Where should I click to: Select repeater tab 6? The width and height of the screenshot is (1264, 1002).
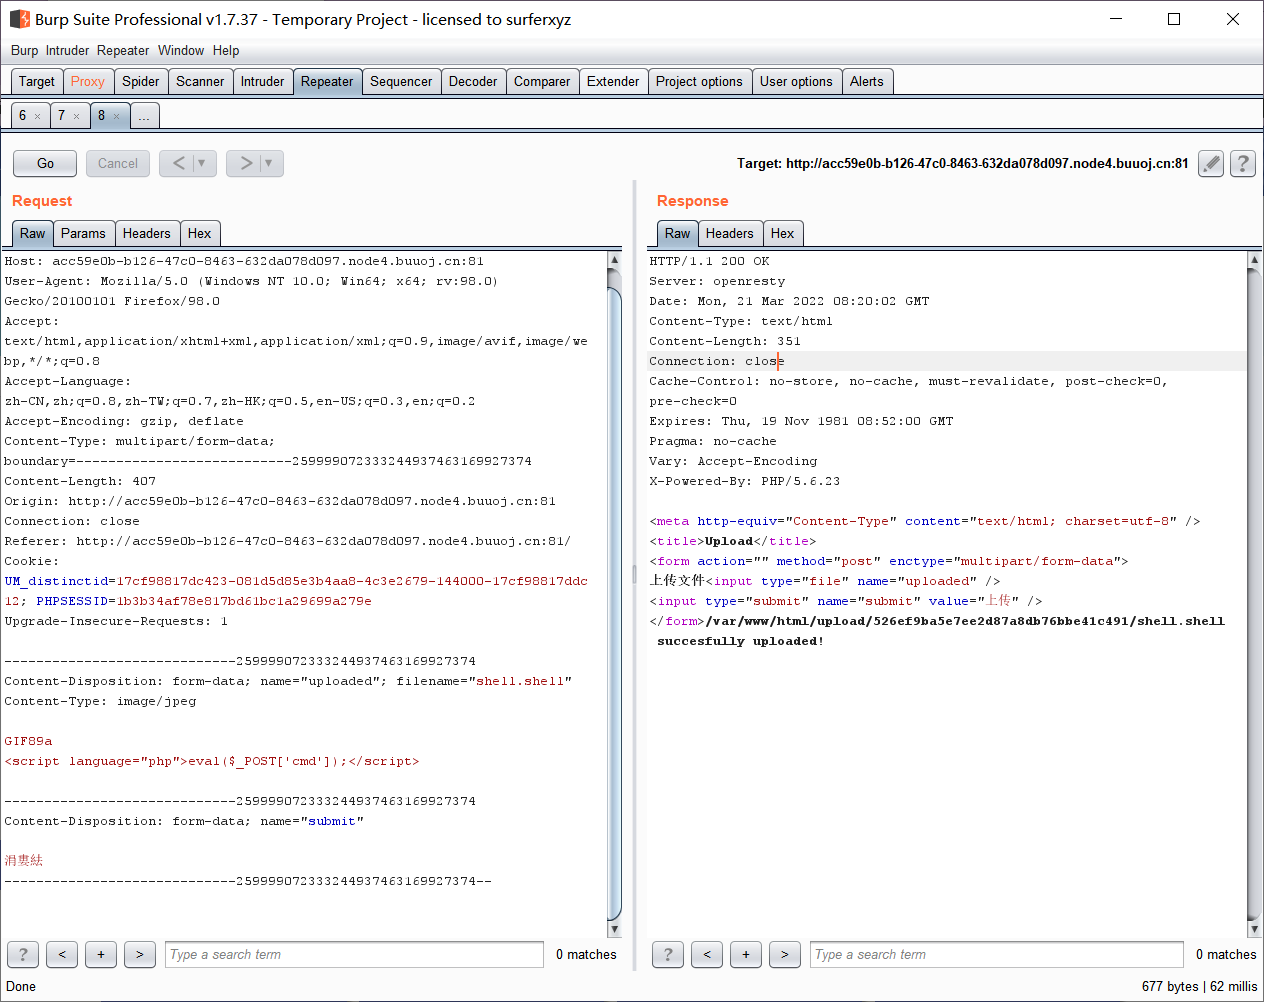pyautogui.click(x=23, y=116)
